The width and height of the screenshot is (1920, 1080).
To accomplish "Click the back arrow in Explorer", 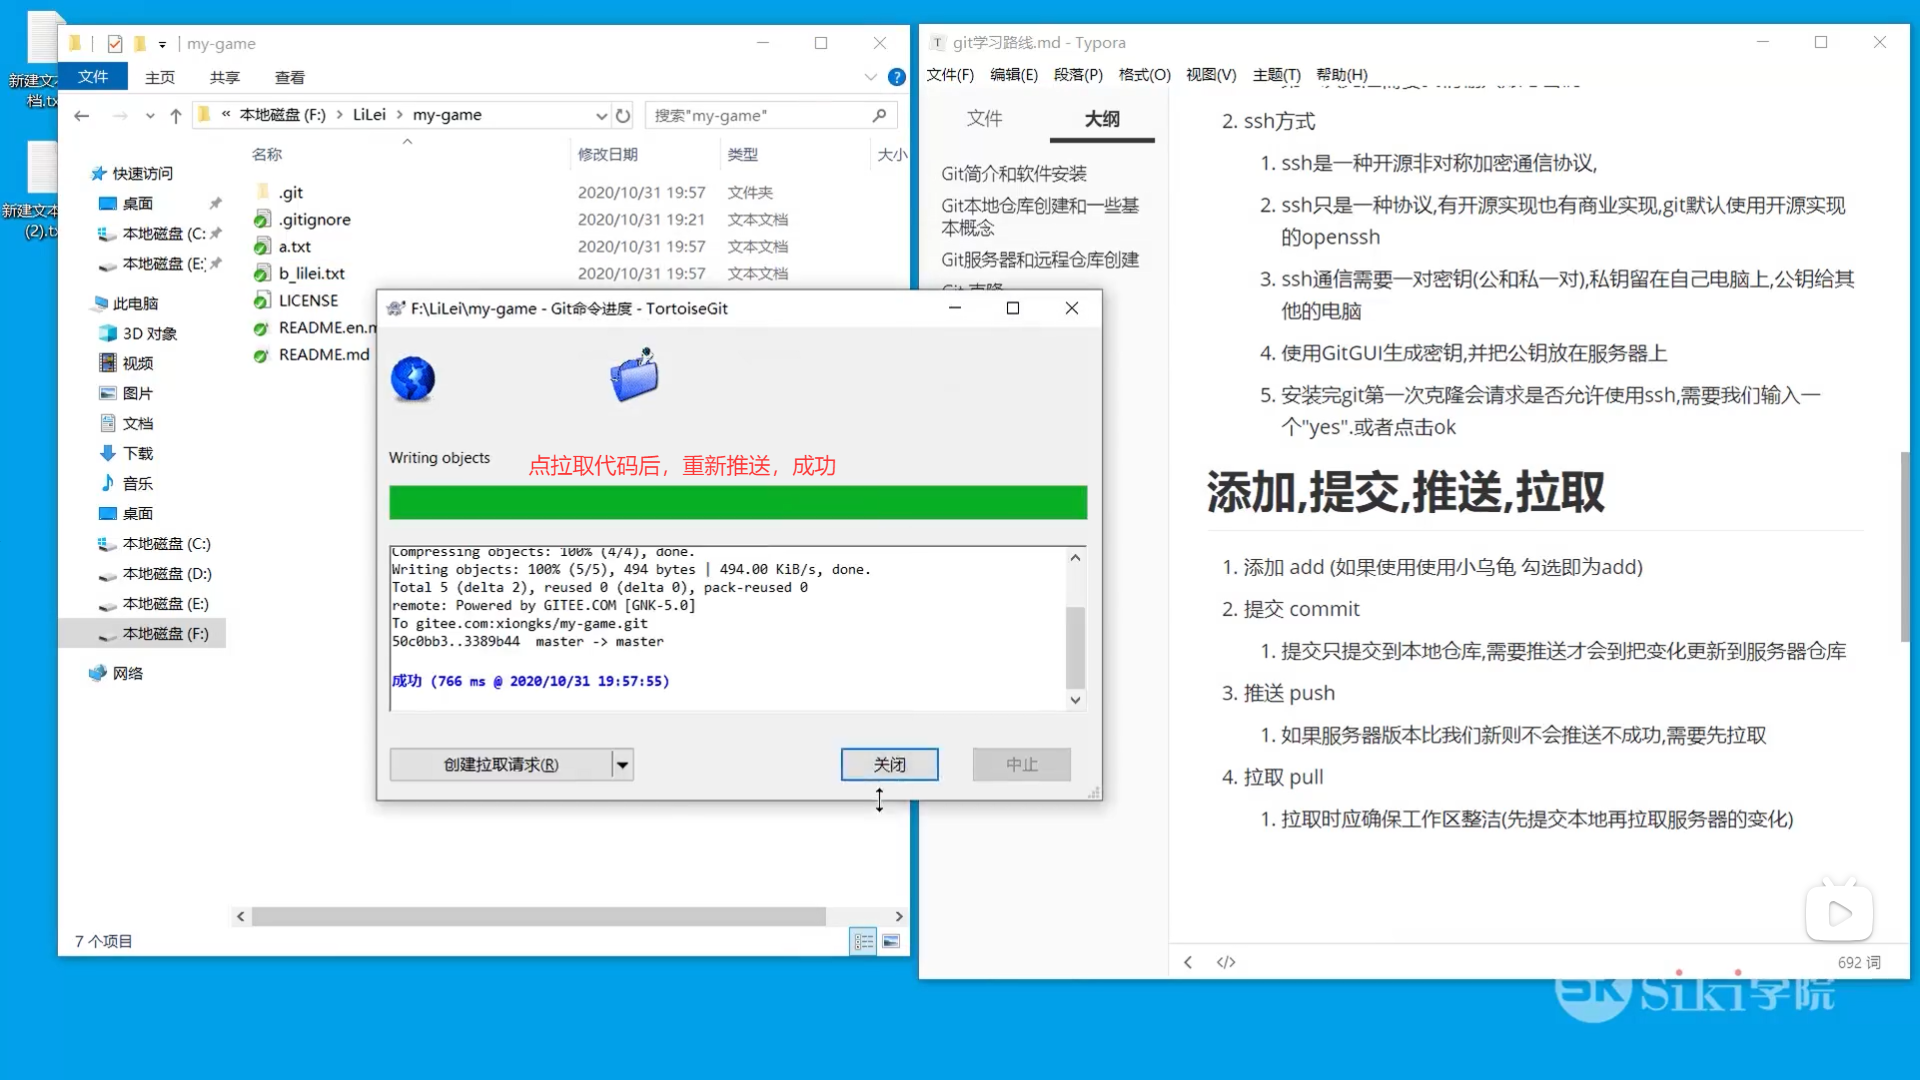I will click(82, 115).
